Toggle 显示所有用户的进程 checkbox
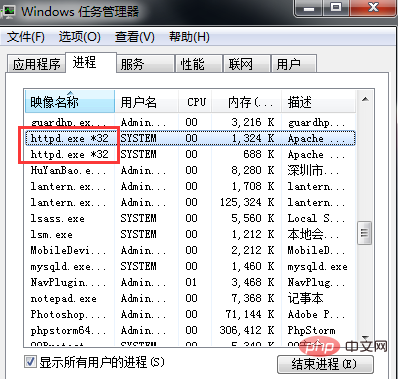The image size is (398, 379). [x=30, y=362]
